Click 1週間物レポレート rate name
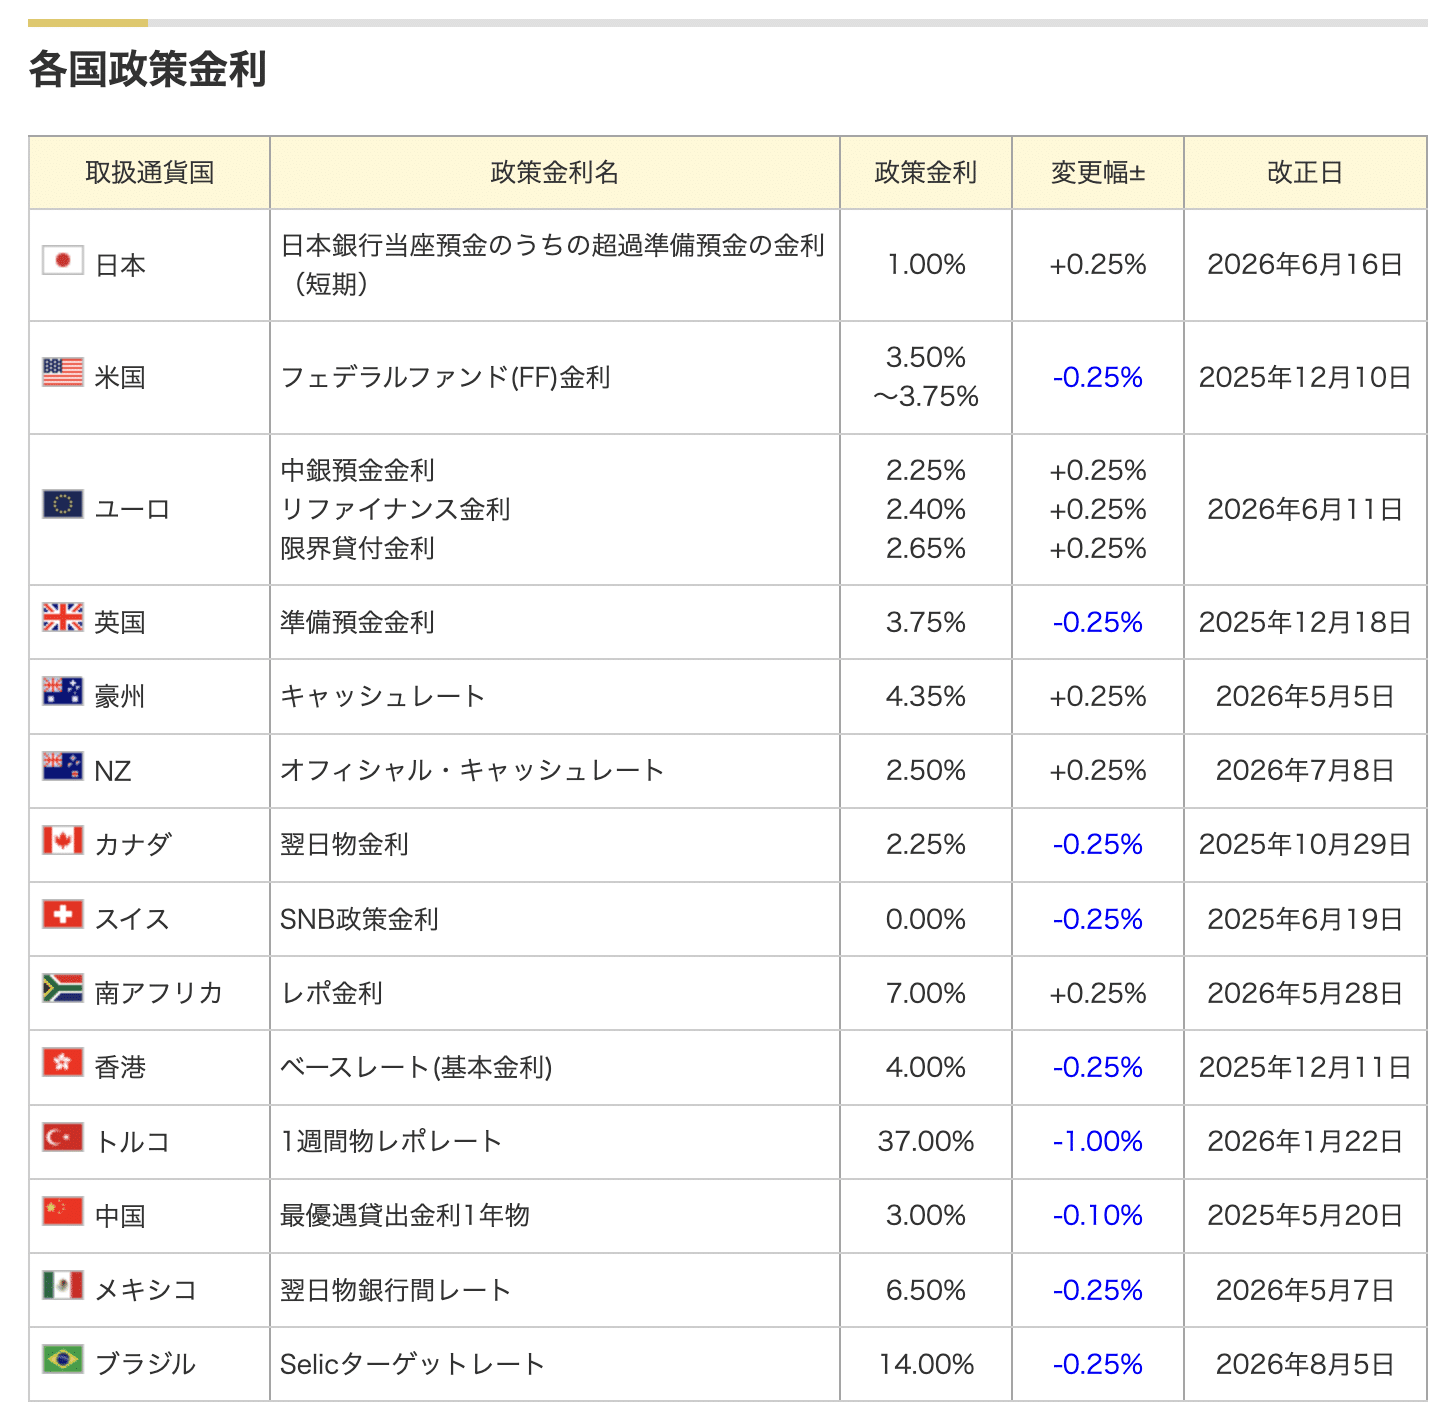Screen dimensions: 1454x1420 (392, 1141)
